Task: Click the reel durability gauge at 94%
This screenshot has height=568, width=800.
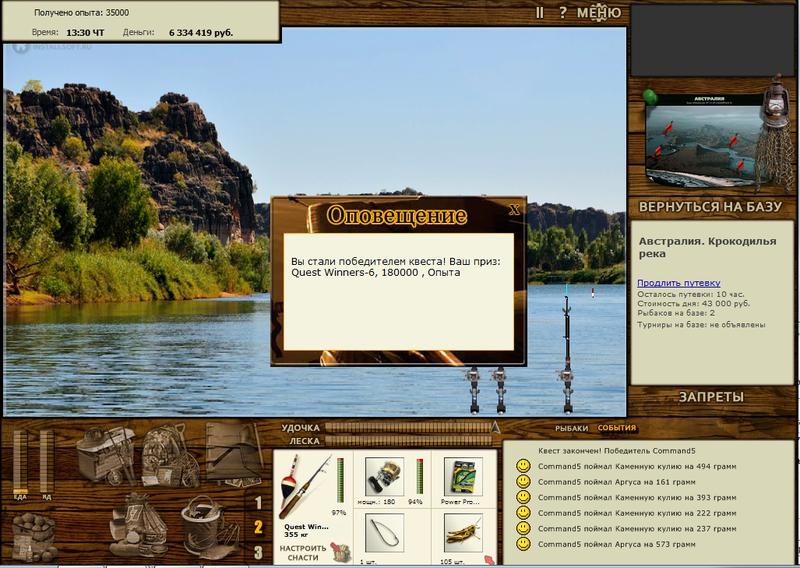Action: [x=420, y=476]
